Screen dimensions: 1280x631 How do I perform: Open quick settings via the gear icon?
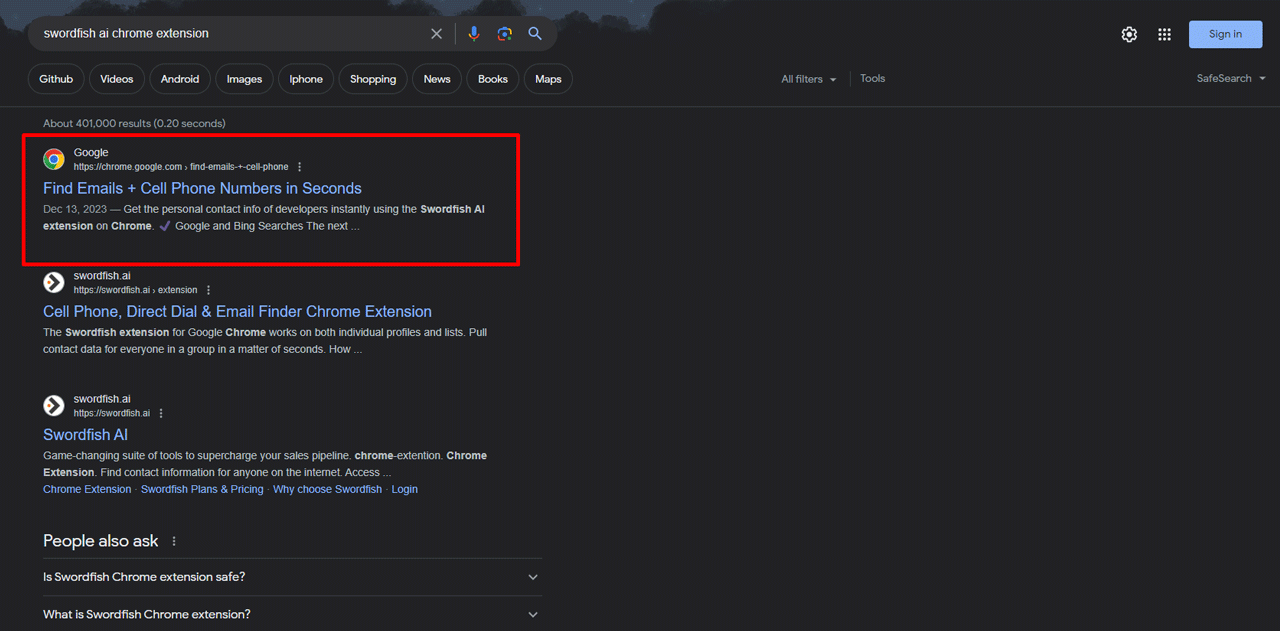pos(1129,33)
